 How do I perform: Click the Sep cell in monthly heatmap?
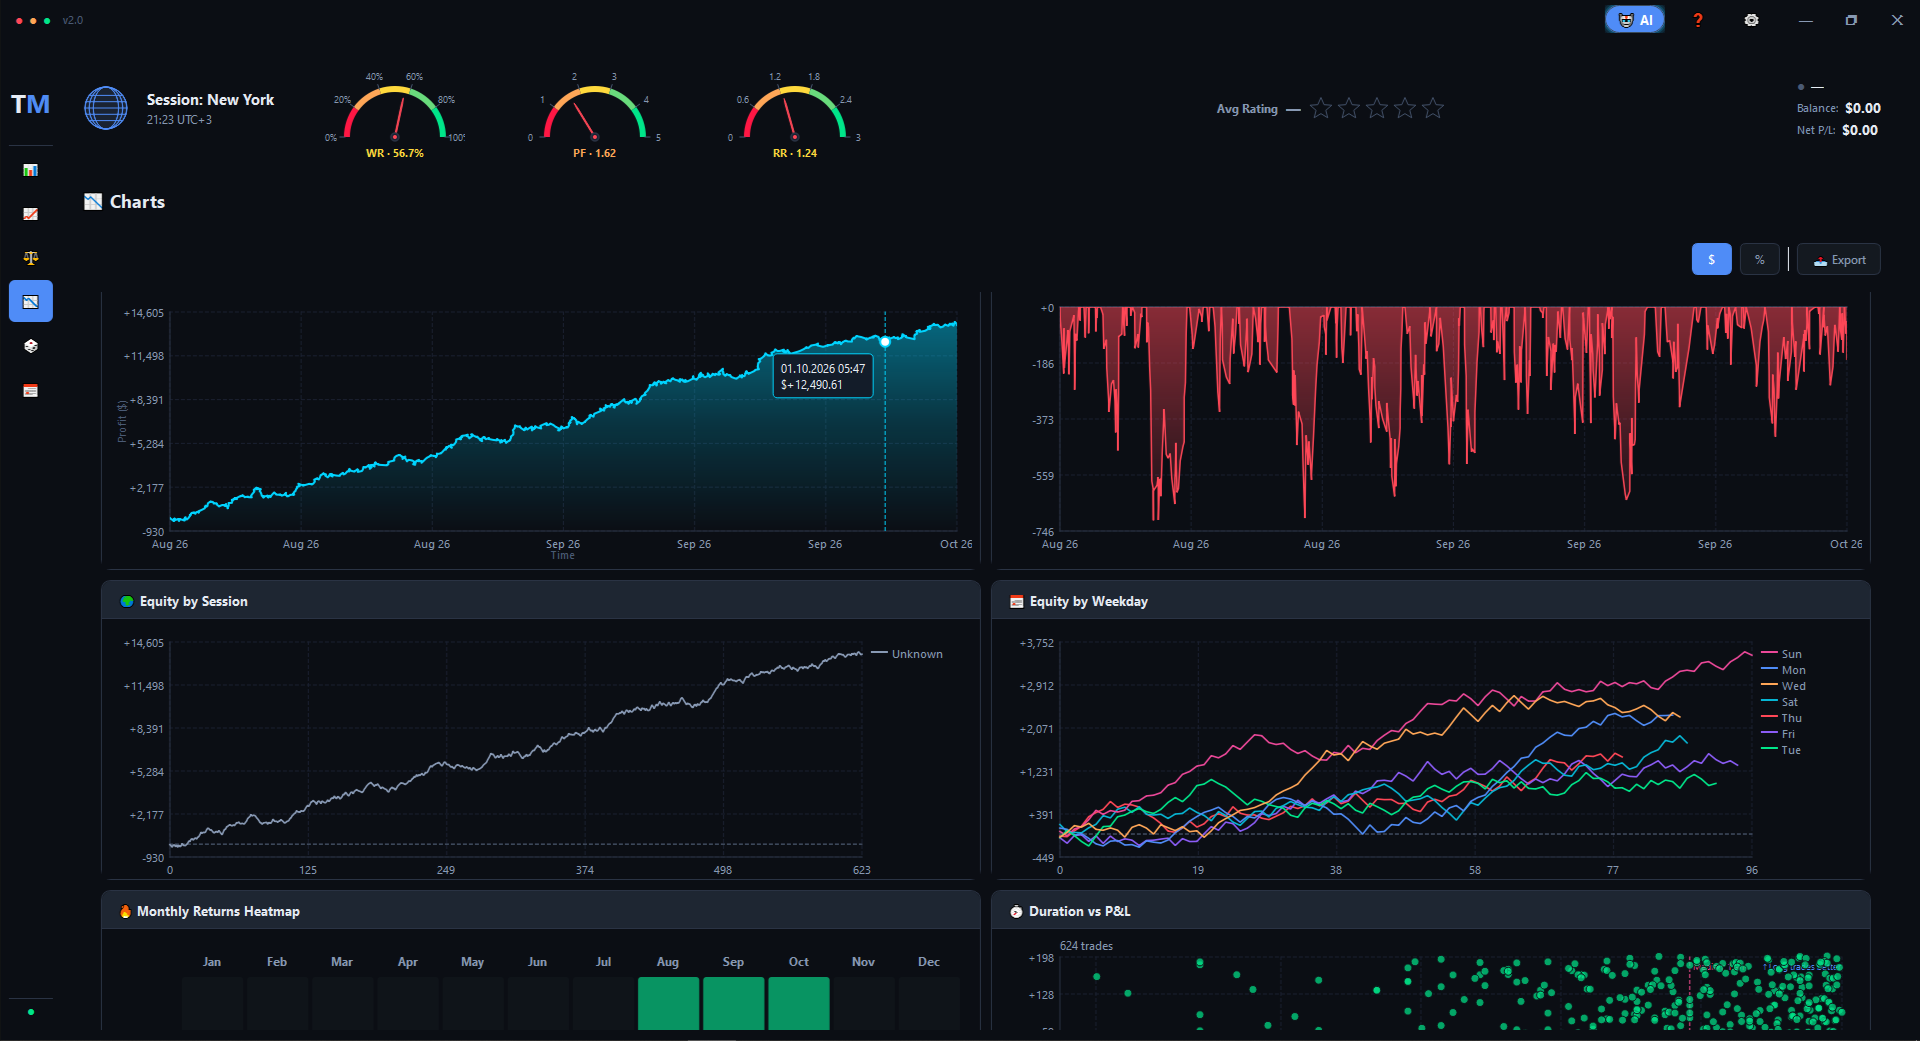733,1003
